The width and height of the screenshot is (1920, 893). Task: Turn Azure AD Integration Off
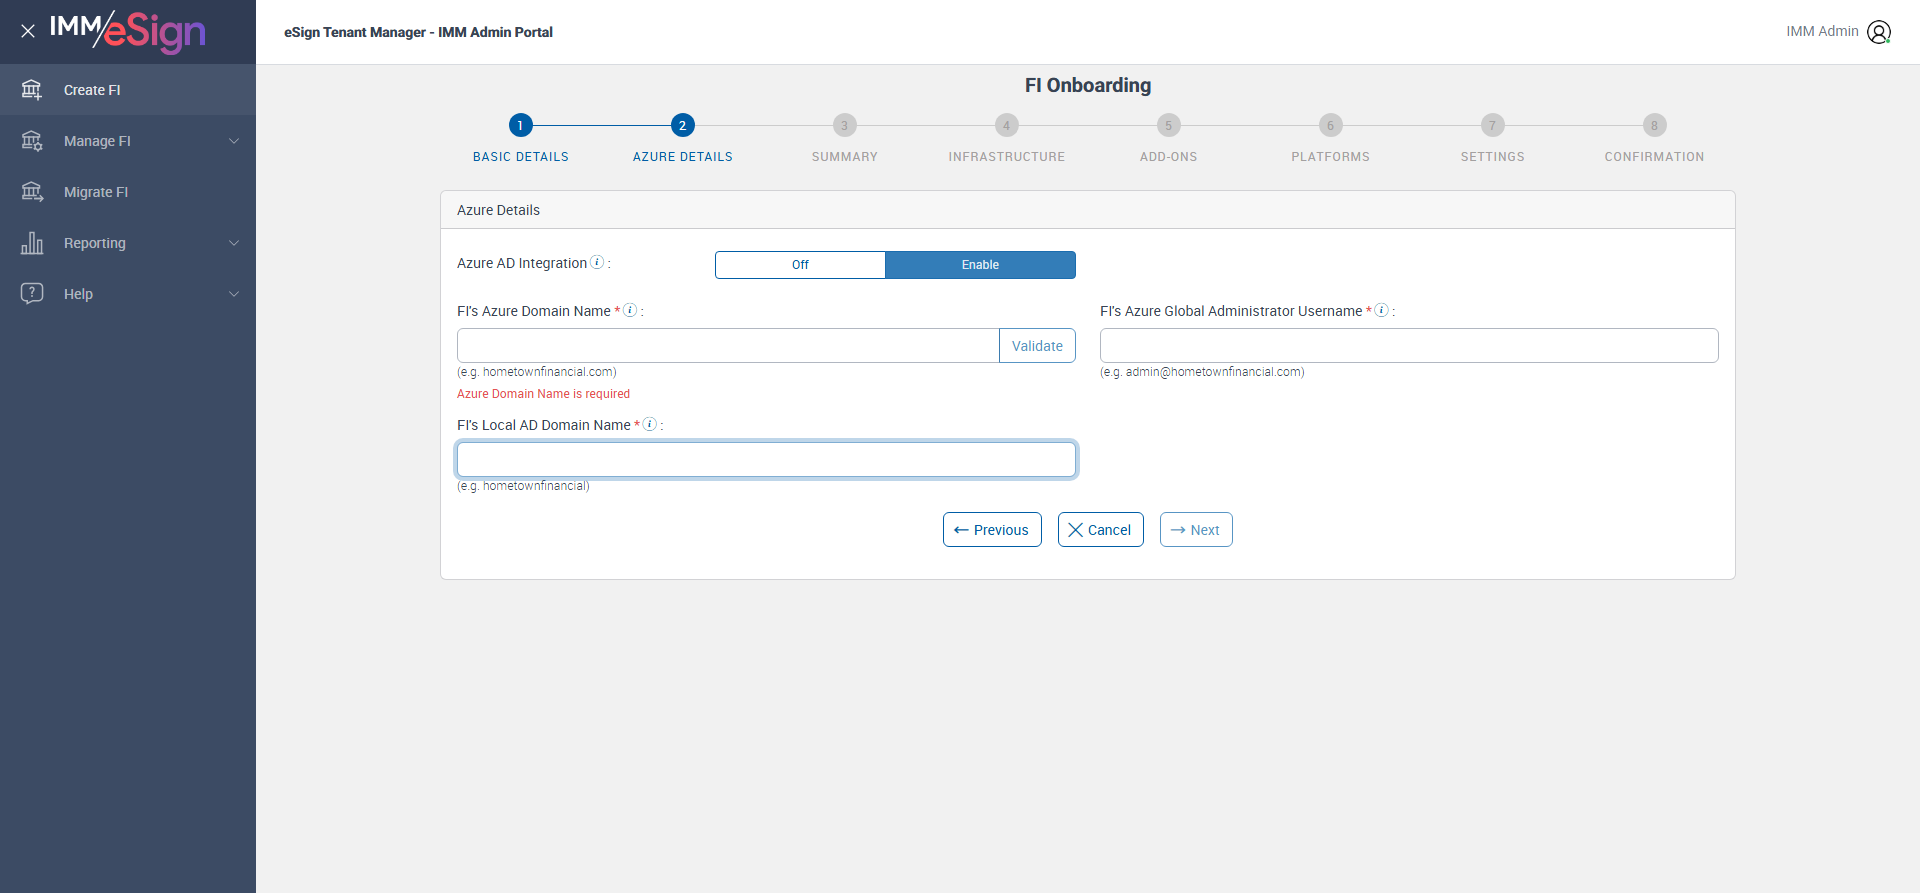pyautogui.click(x=800, y=265)
